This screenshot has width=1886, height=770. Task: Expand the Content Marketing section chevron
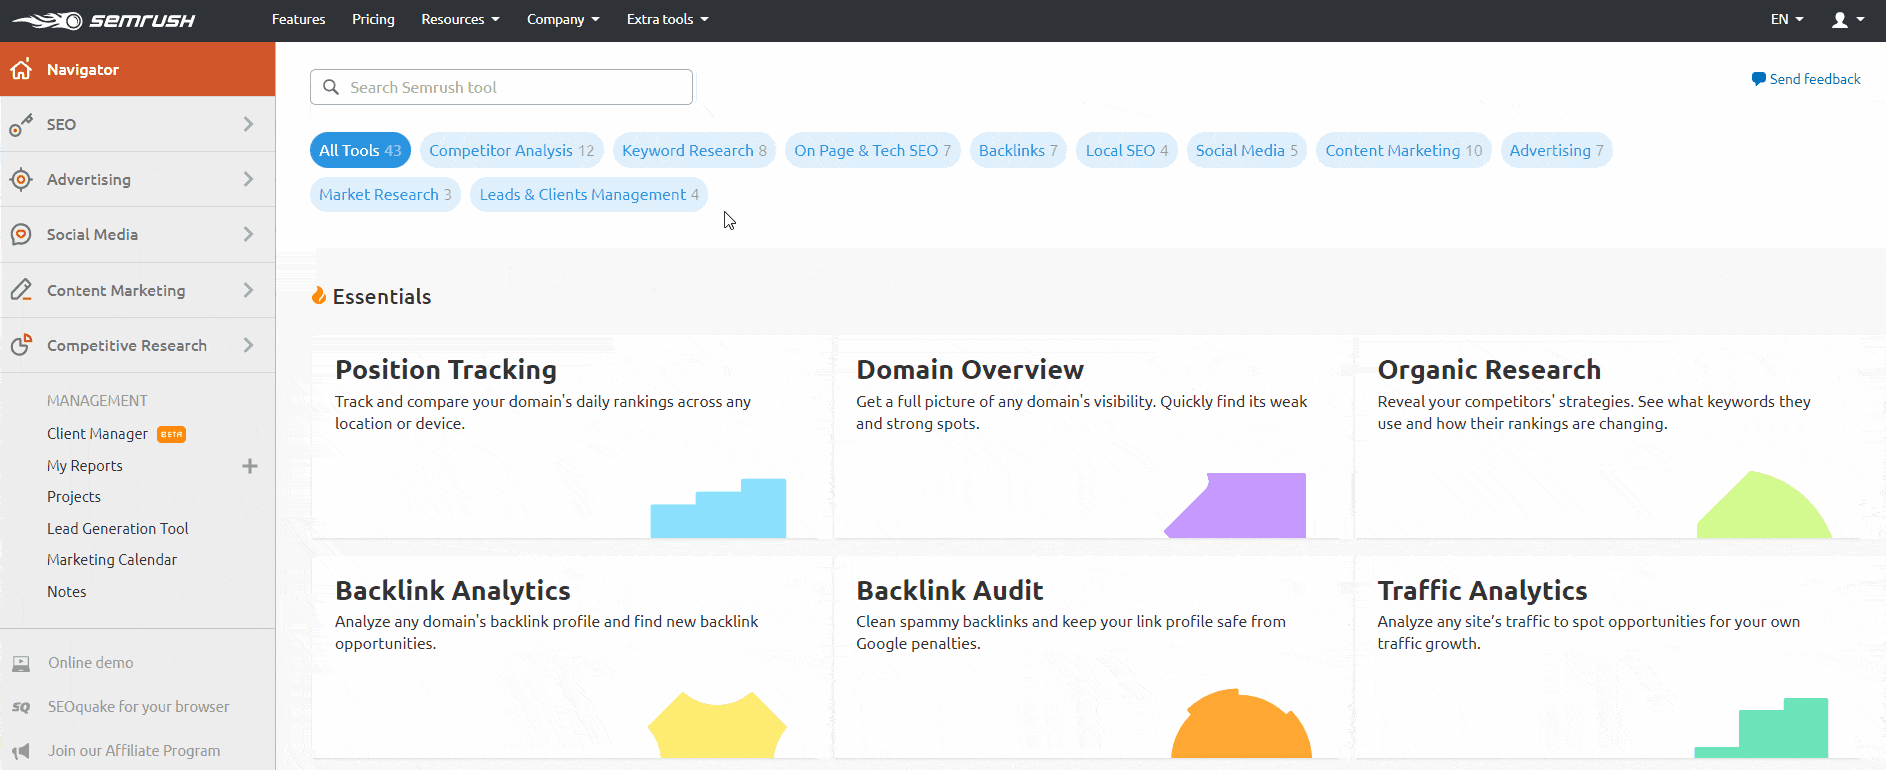coord(248,290)
